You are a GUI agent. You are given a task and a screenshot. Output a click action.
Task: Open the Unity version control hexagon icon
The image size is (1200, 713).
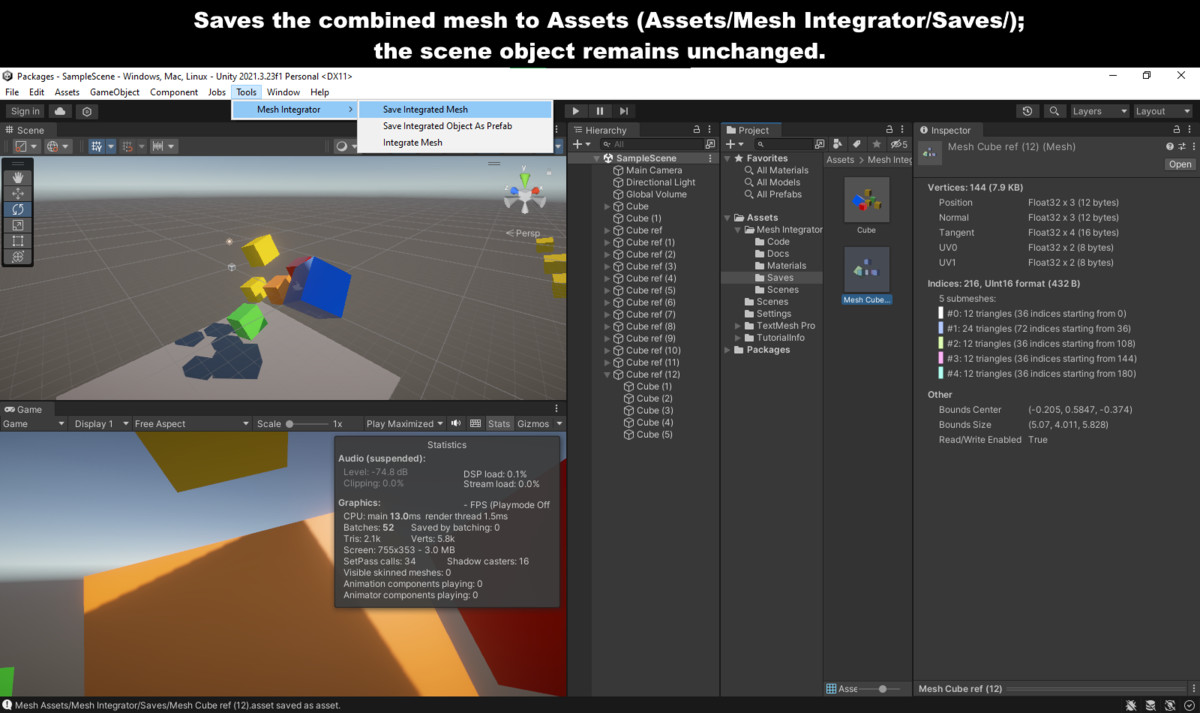coord(87,111)
